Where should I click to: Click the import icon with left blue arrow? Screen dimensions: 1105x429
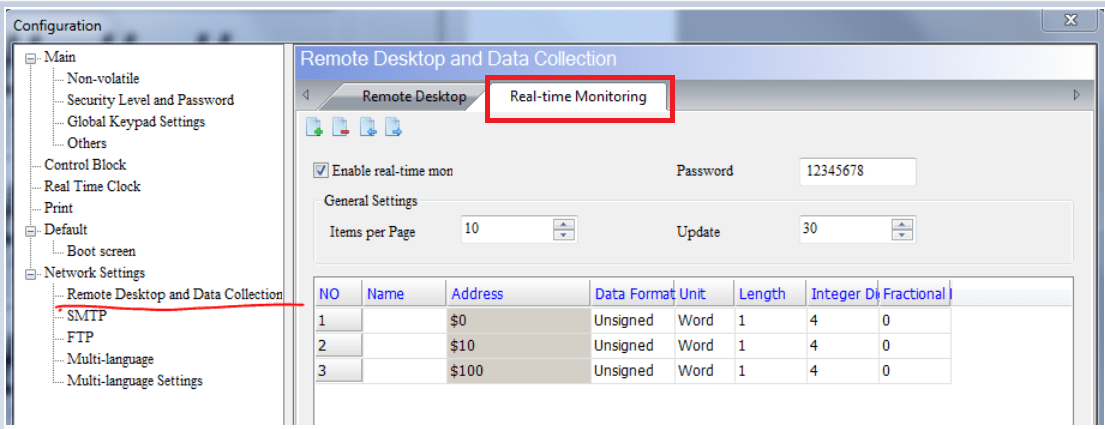click(x=368, y=128)
